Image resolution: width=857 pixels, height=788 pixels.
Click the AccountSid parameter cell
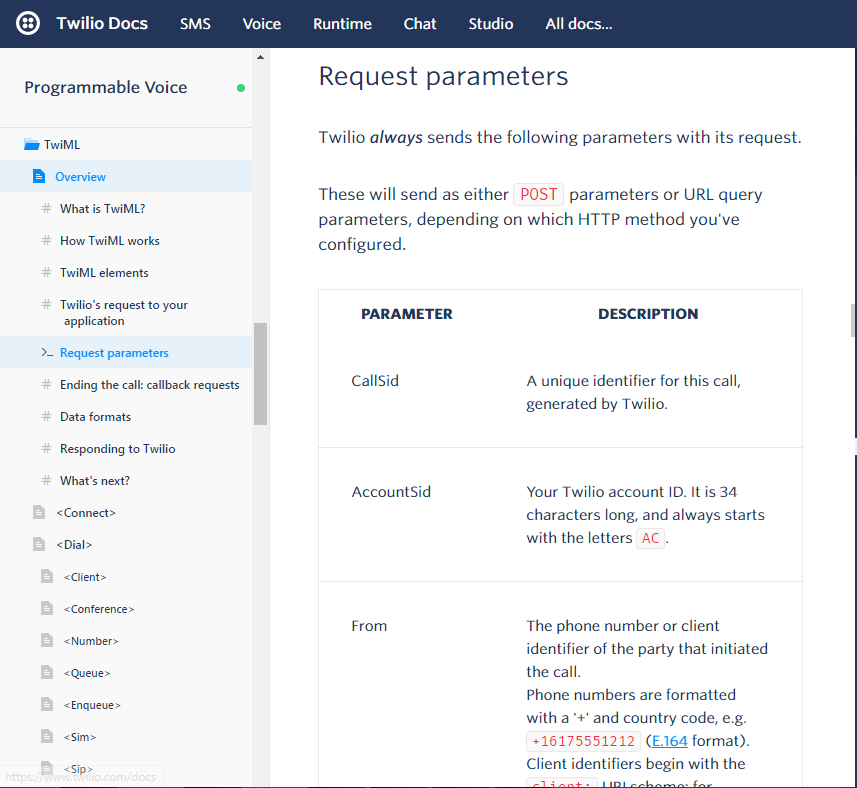[x=391, y=492]
